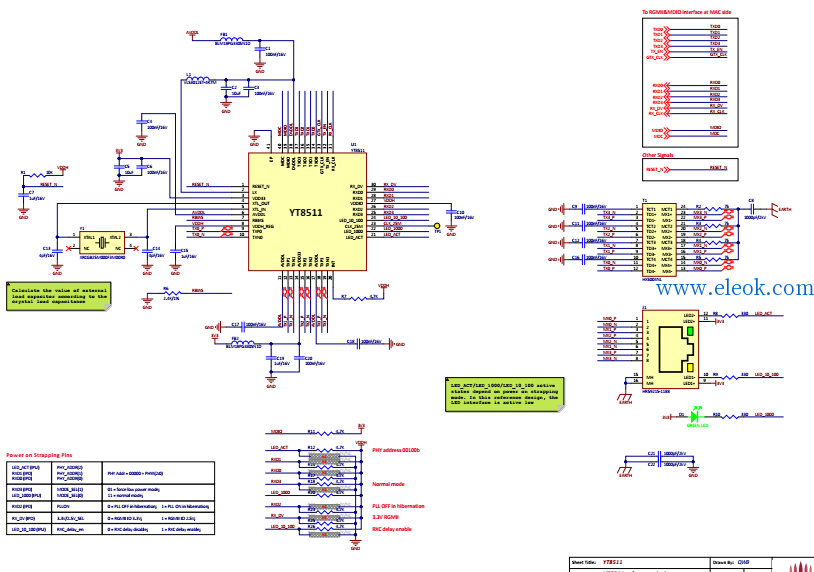
Task: Open the crystal load capacitor note
Action: pyautogui.click(x=59, y=296)
